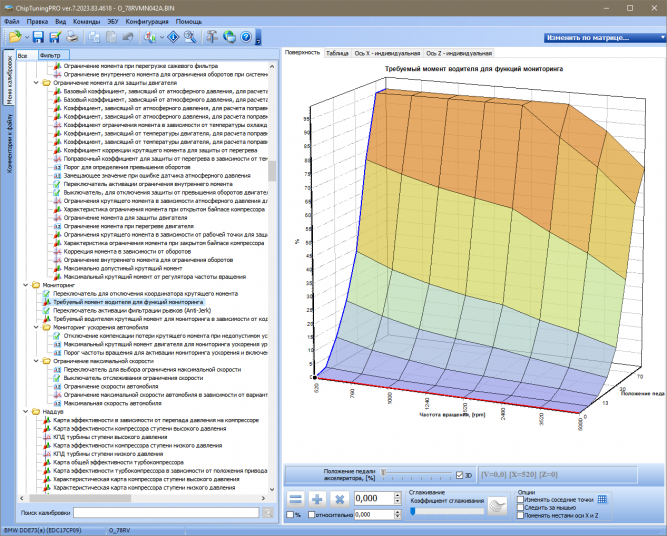Open the Файл menu
This screenshot has width=667, height=536.
(x=11, y=21)
